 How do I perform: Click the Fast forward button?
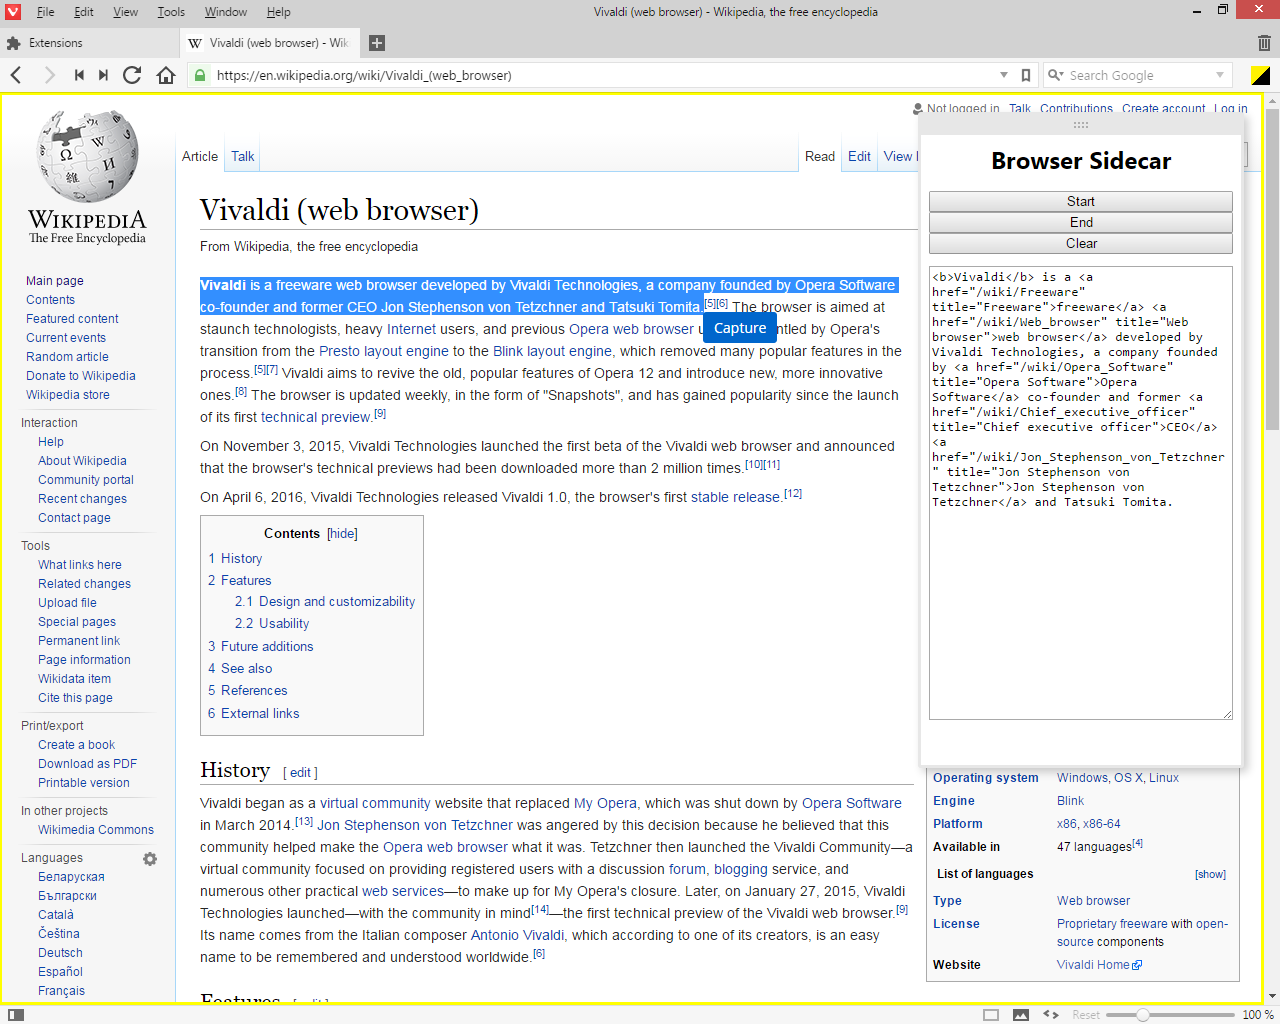pyautogui.click(x=103, y=75)
